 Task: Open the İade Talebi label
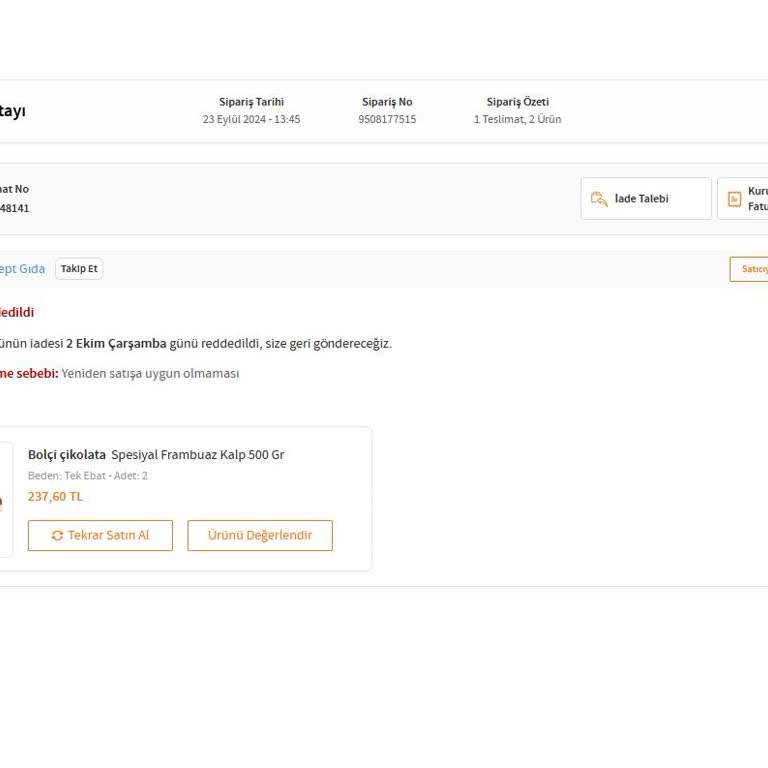click(641, 199)
